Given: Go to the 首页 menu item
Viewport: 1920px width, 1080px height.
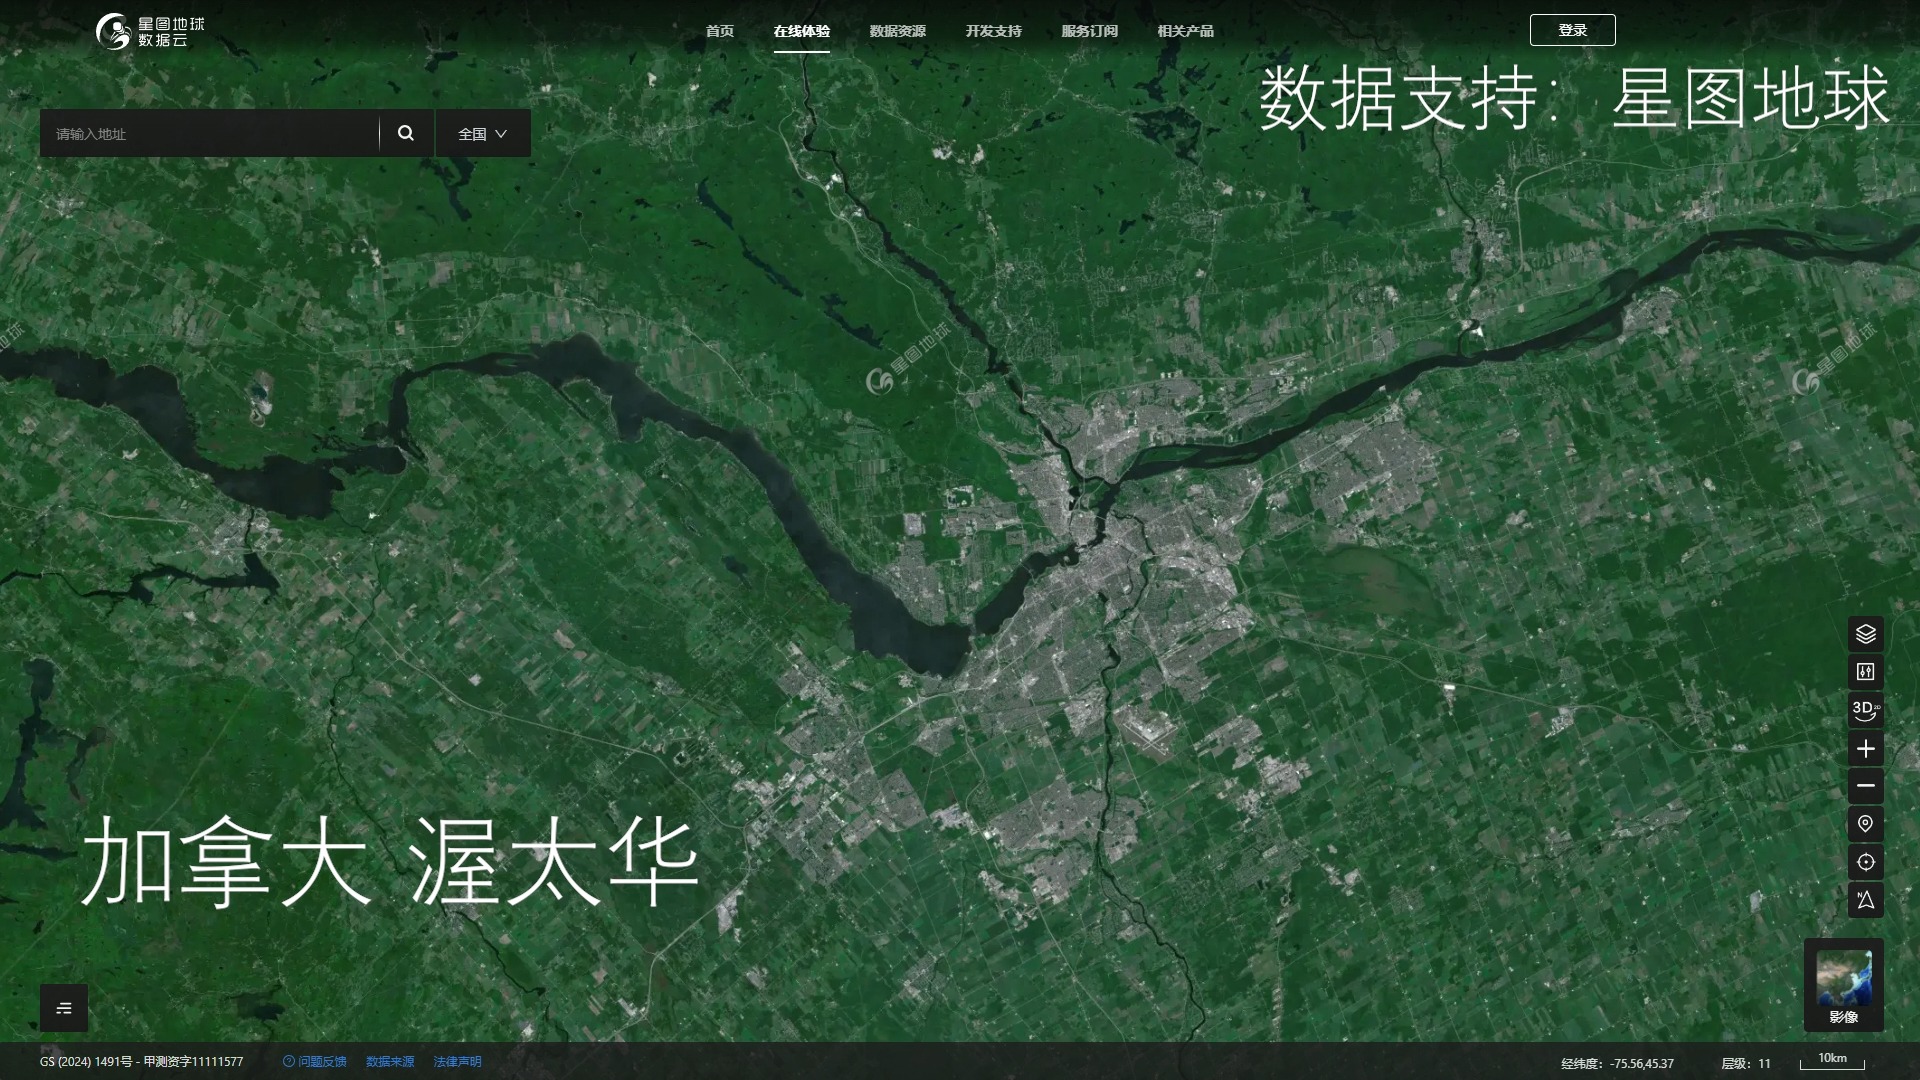Looking at the screenshot, I should [719, 31].
